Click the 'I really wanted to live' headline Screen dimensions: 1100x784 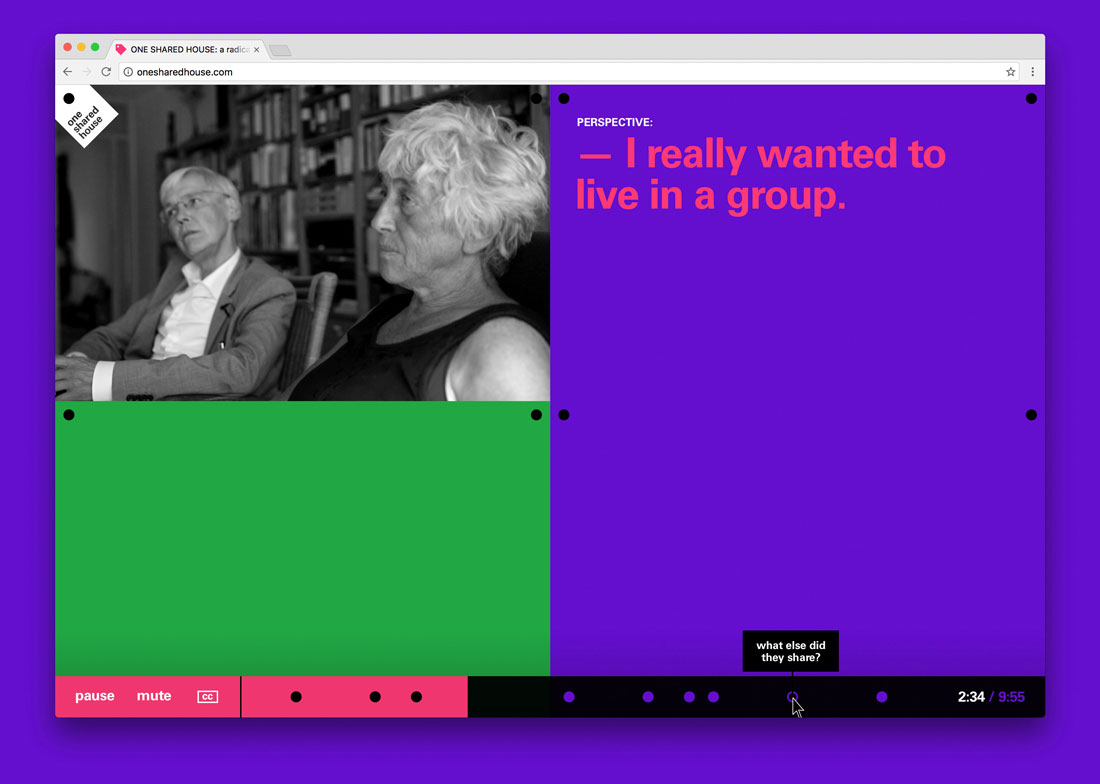[x=760, y=175]
